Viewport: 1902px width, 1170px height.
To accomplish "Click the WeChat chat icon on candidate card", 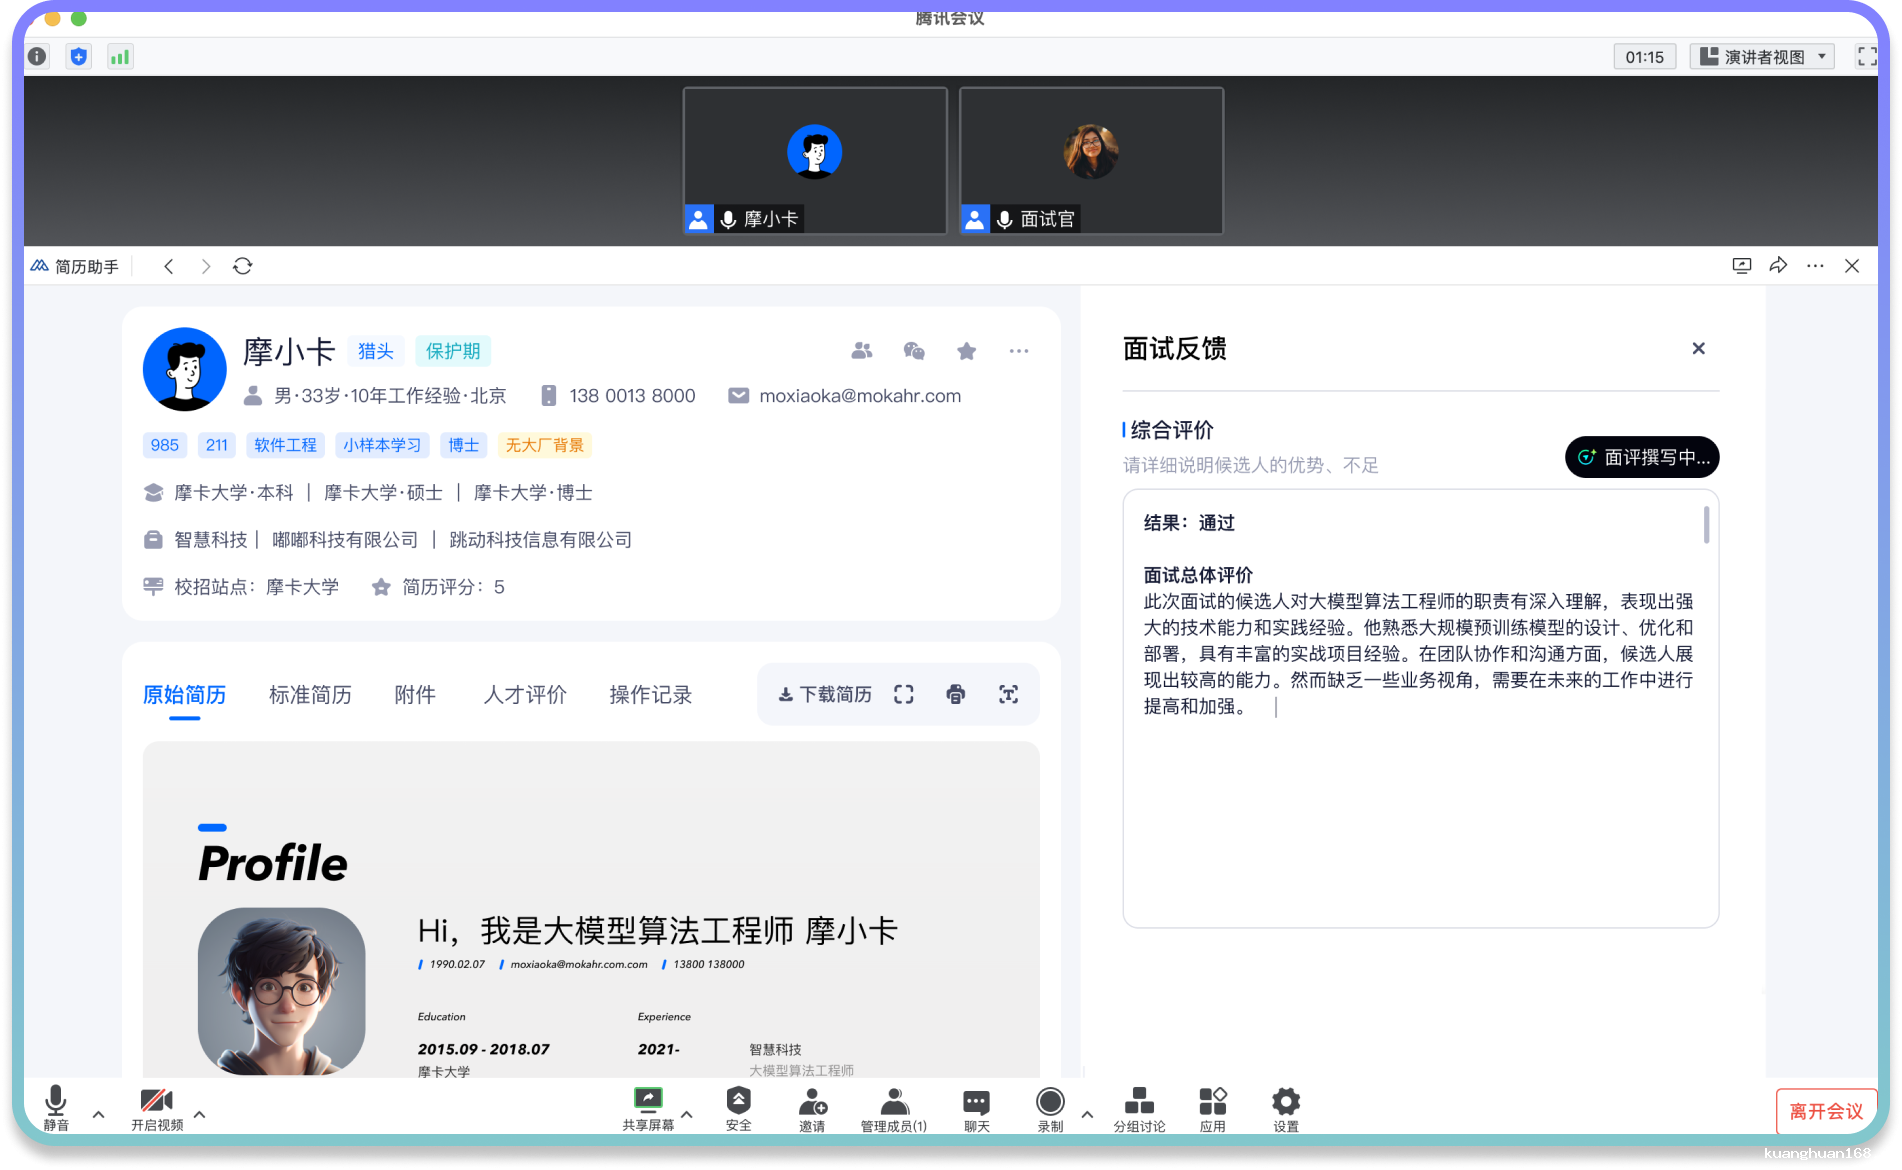I will [x=914, y=351].
